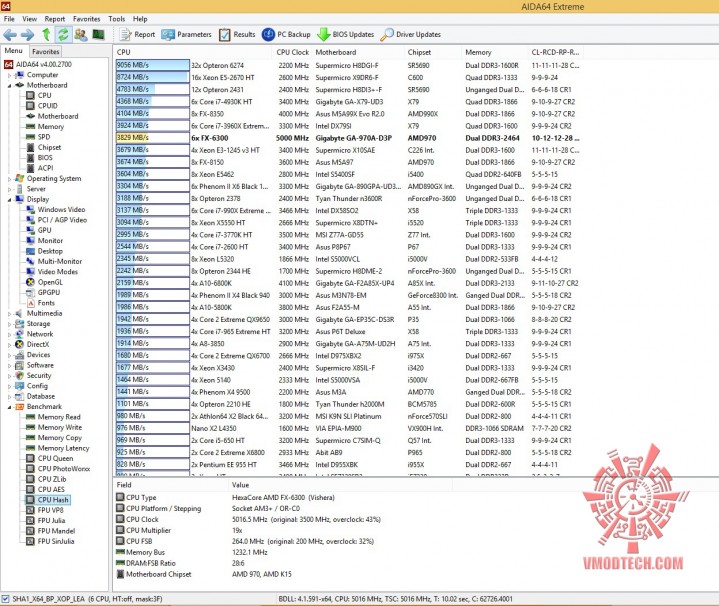
Task: Select BIOS under Motherboard
Action: [45, 158]
